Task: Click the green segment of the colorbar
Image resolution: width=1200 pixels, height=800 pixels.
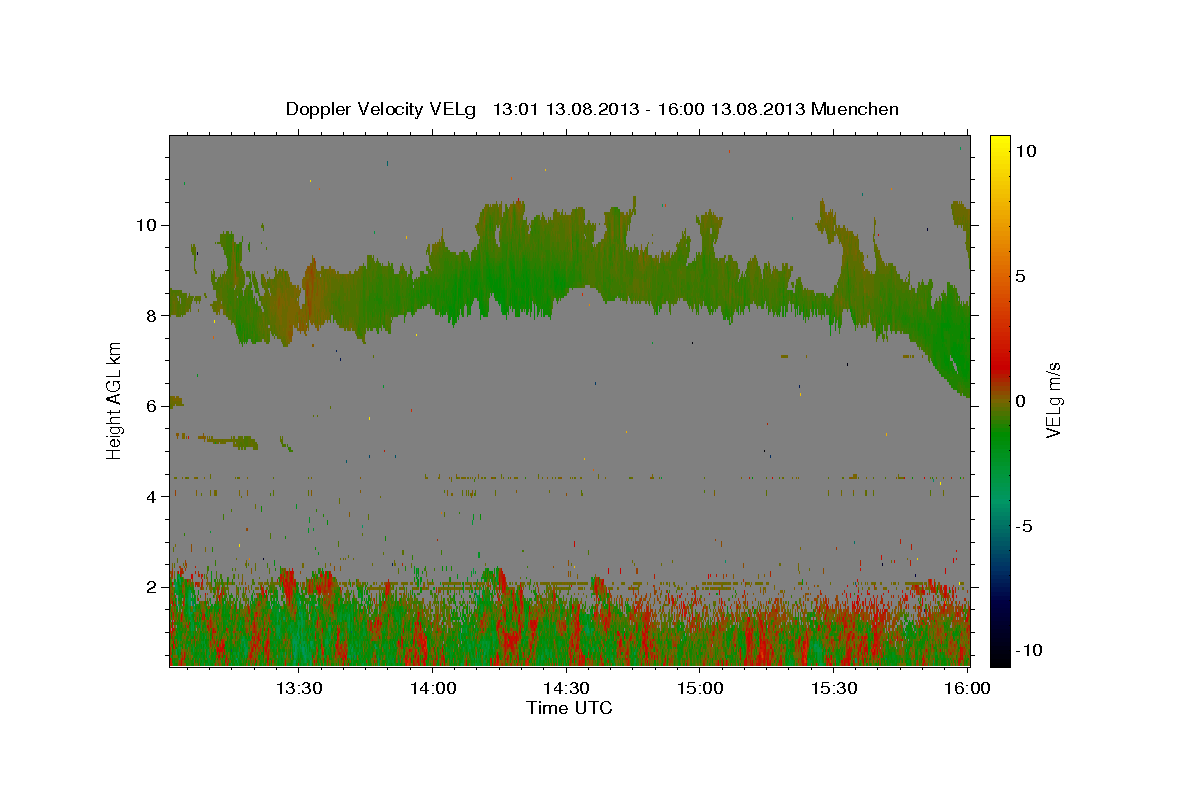Action: [999, 440]
